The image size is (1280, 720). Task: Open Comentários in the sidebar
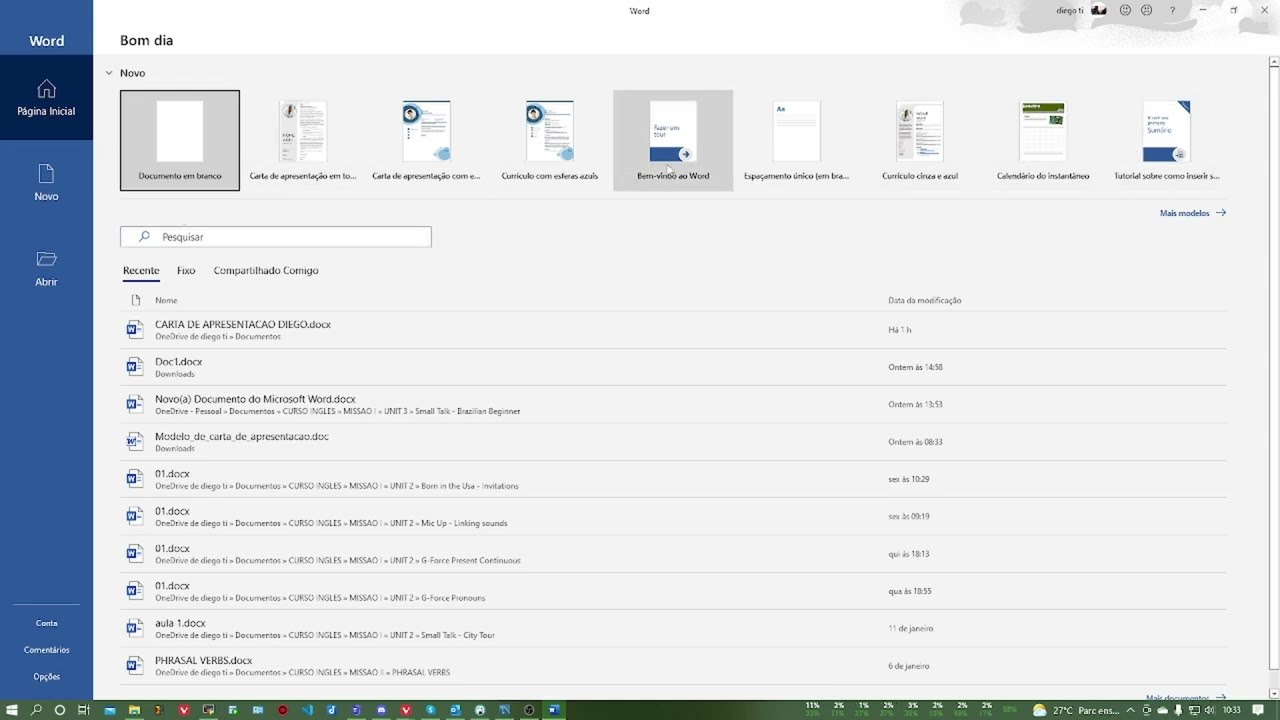[x=46, y=650]
